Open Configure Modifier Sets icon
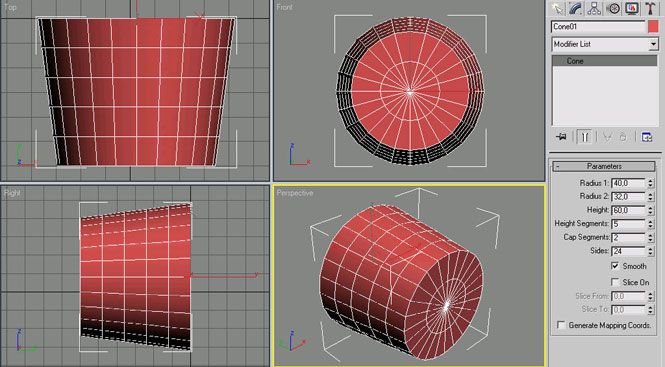 [x=647, y=137]
